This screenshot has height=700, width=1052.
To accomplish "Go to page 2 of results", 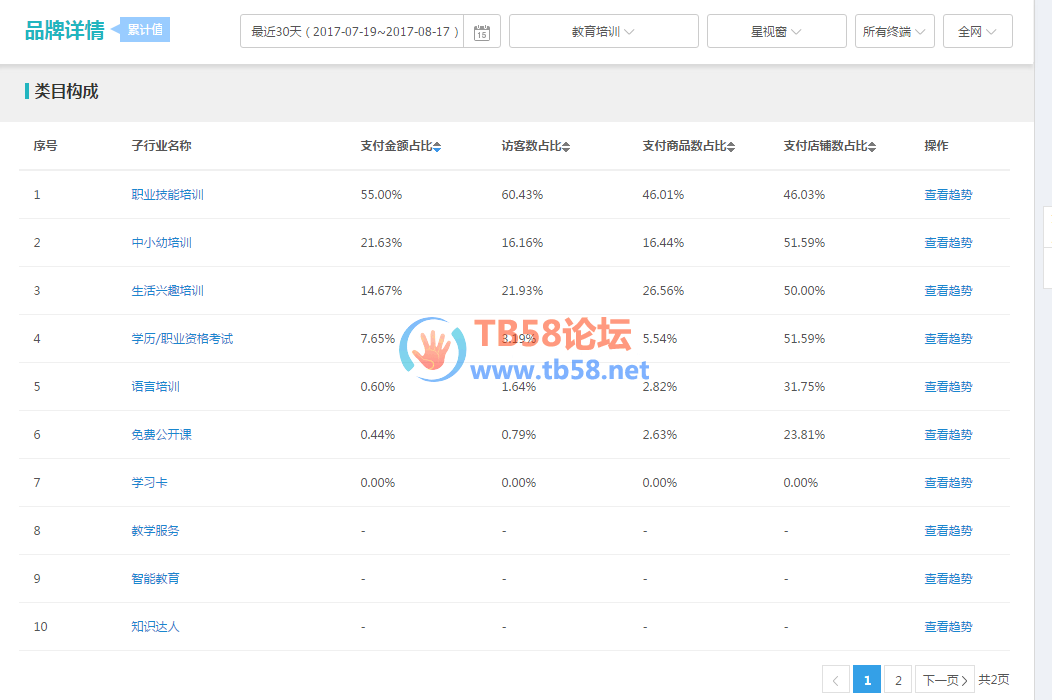I will tap(898, 680).
